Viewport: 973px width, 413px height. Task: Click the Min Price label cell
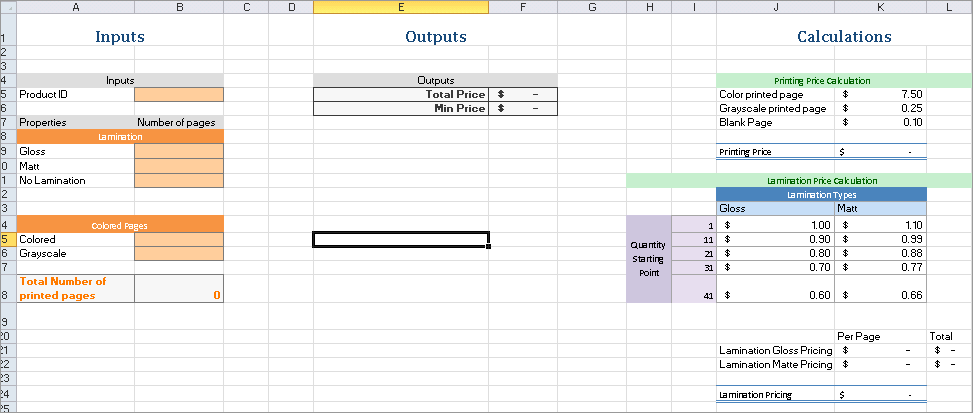(x=401, y=109)
